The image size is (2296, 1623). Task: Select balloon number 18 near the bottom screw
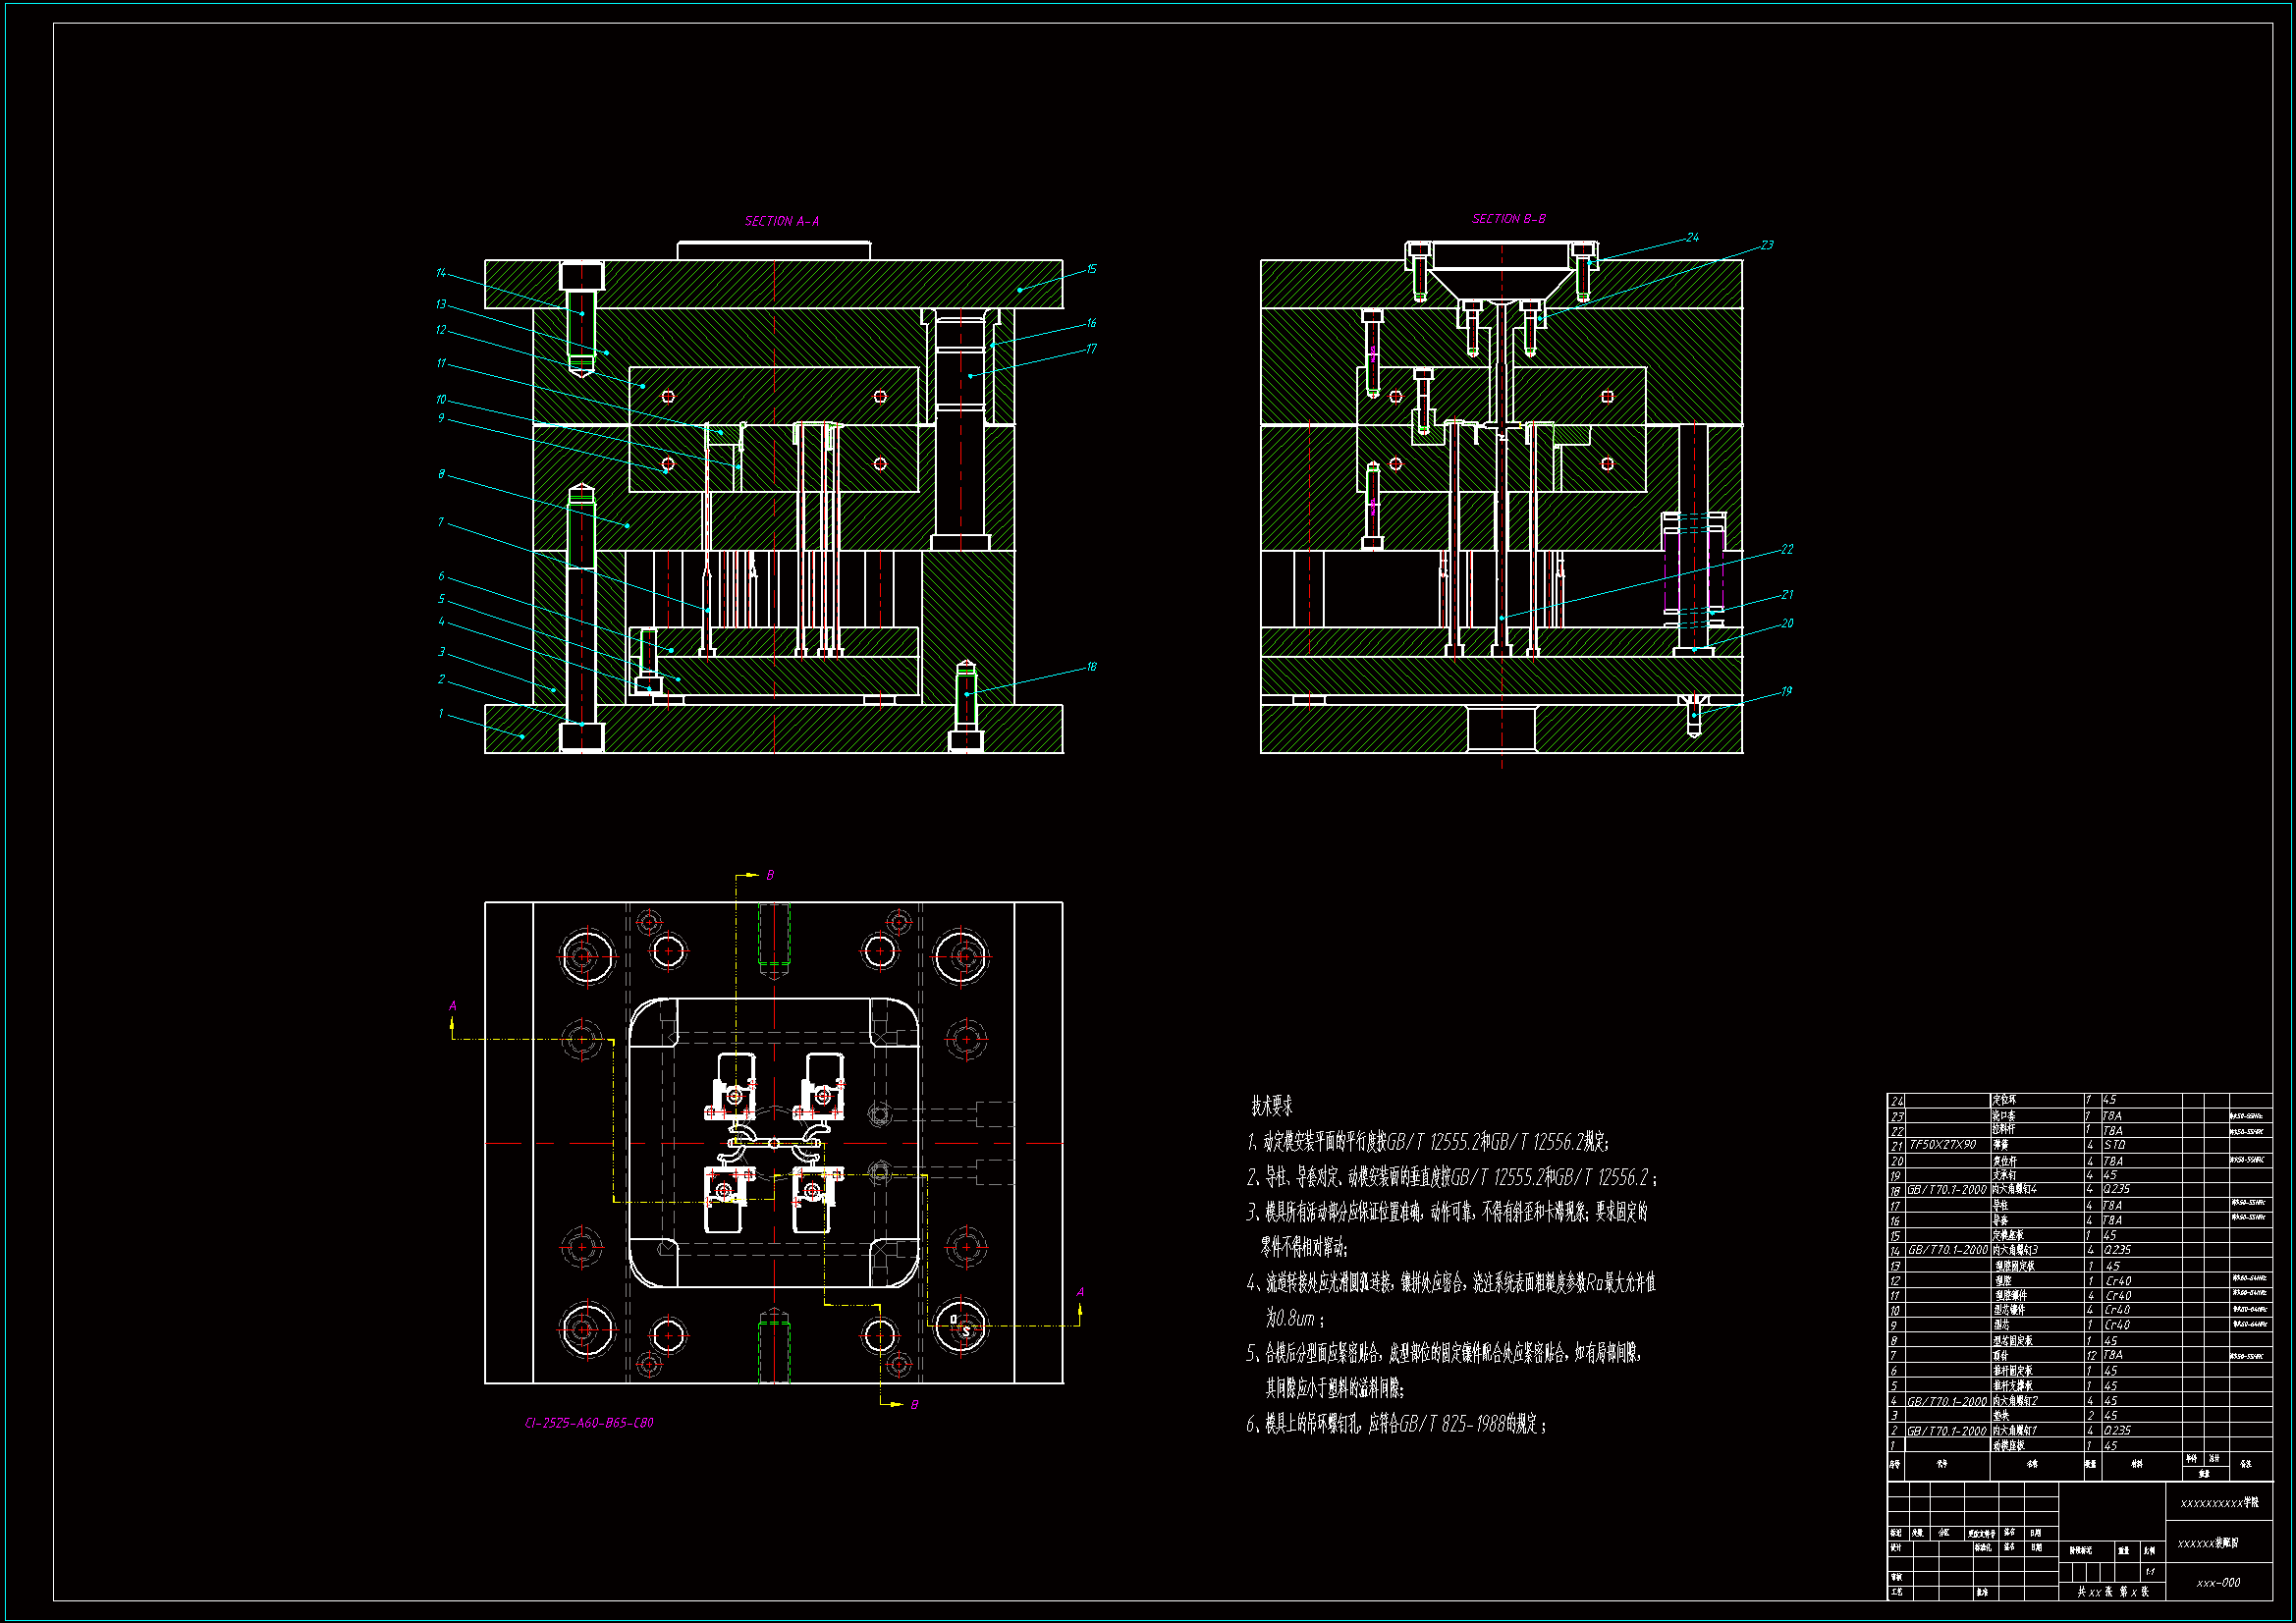(x=1091, y=666)
